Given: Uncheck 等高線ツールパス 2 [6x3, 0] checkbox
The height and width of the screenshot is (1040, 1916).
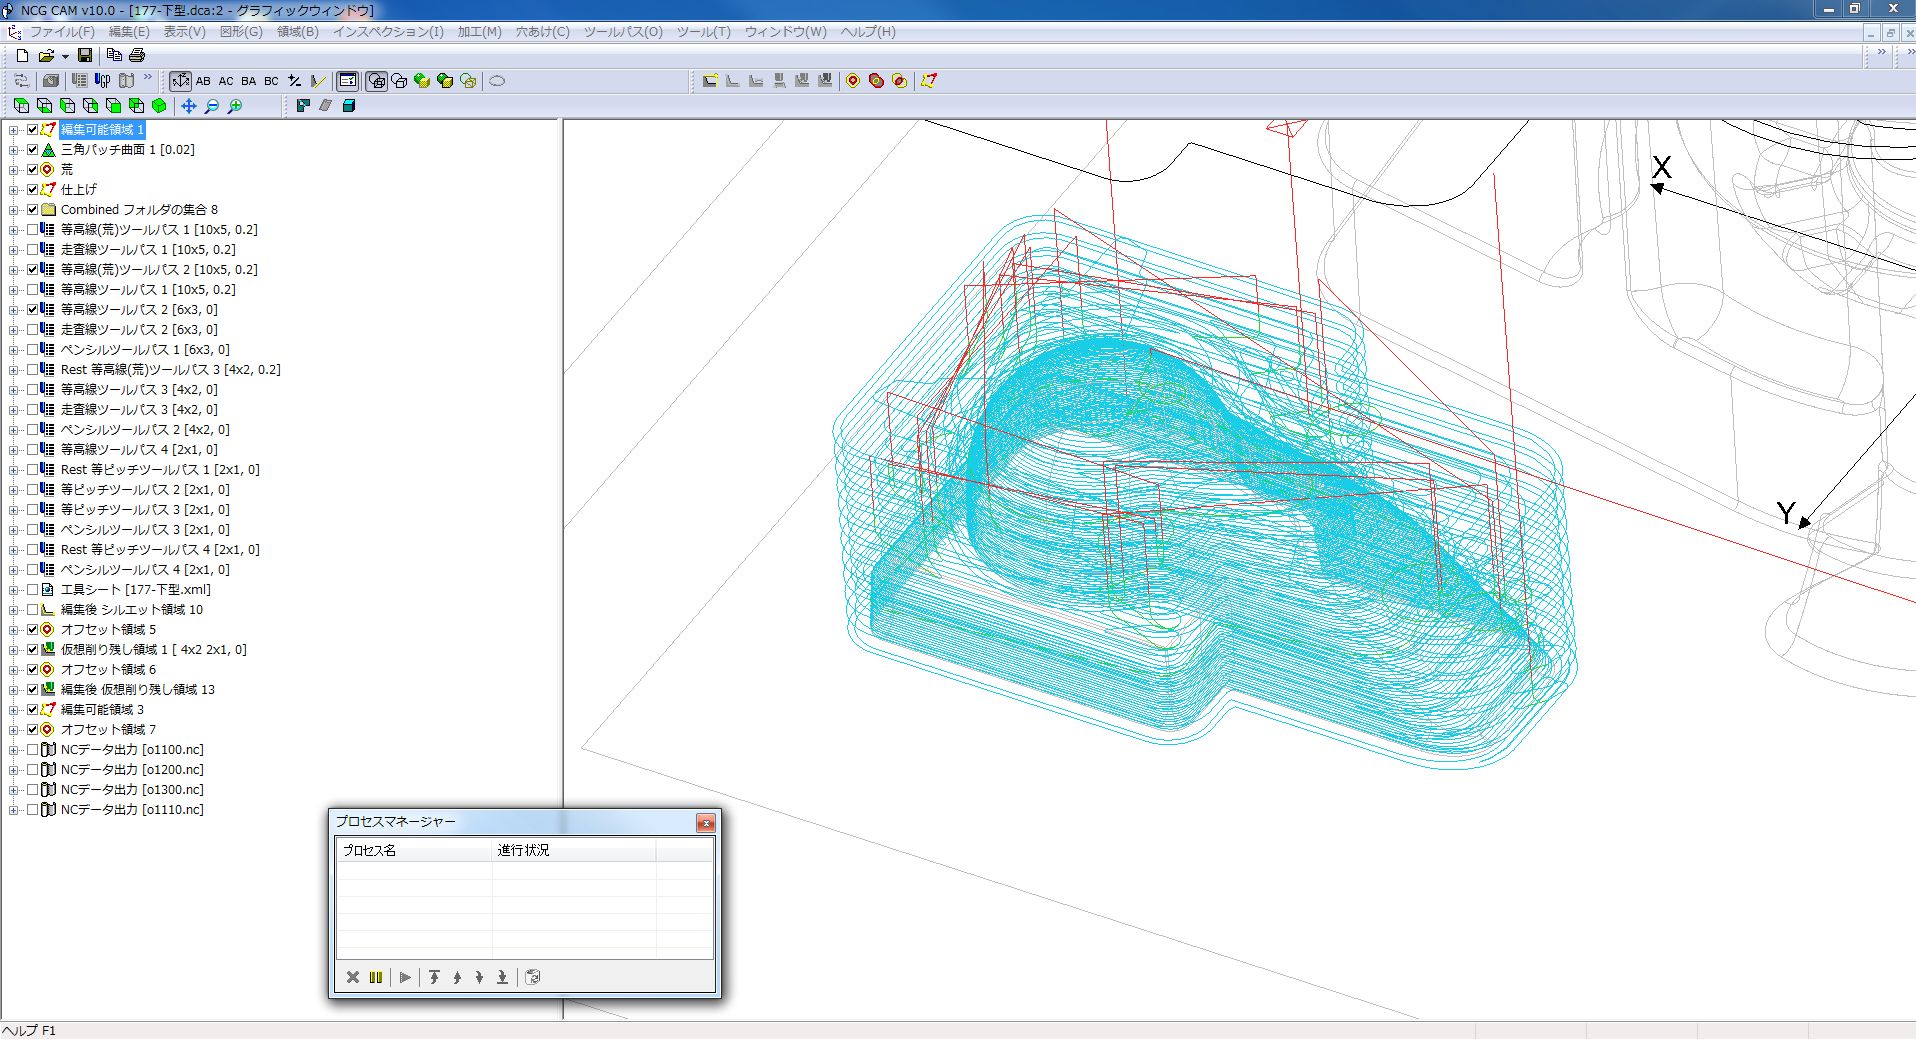Looking at the screenshot, I should tap(32, 310).
